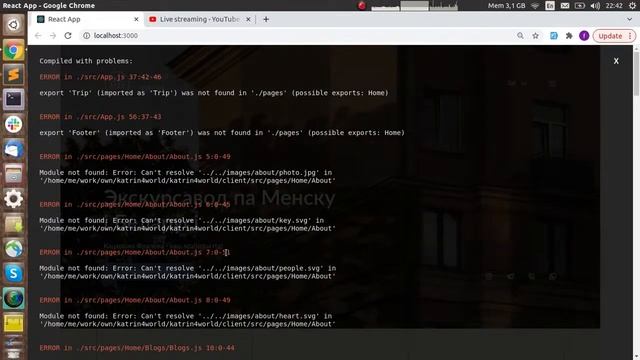Viewport: 640px width, 360px height.
Task: Click the blue extension icon in toolbar
Action: point(553,36)
